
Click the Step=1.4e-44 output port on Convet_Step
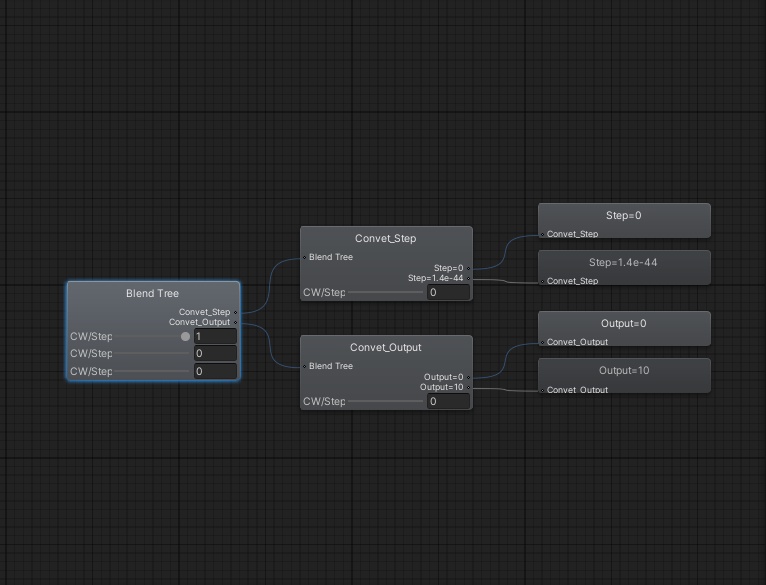[x=468, y=279]
